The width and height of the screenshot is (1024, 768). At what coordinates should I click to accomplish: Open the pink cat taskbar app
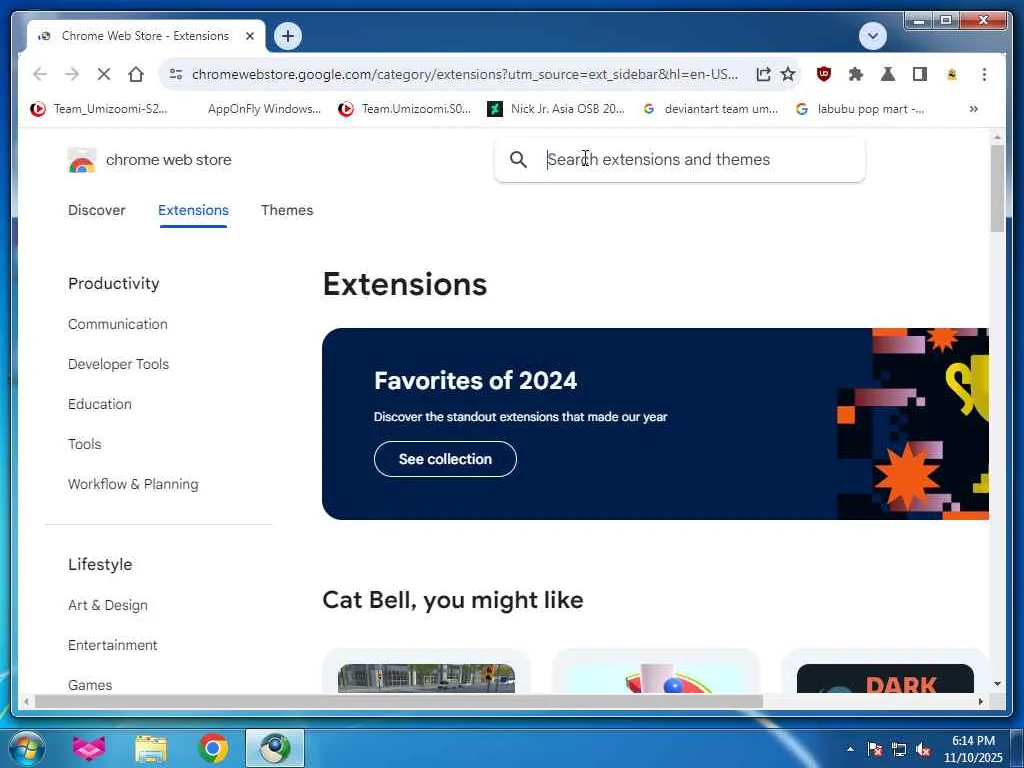tap(89, 749)
